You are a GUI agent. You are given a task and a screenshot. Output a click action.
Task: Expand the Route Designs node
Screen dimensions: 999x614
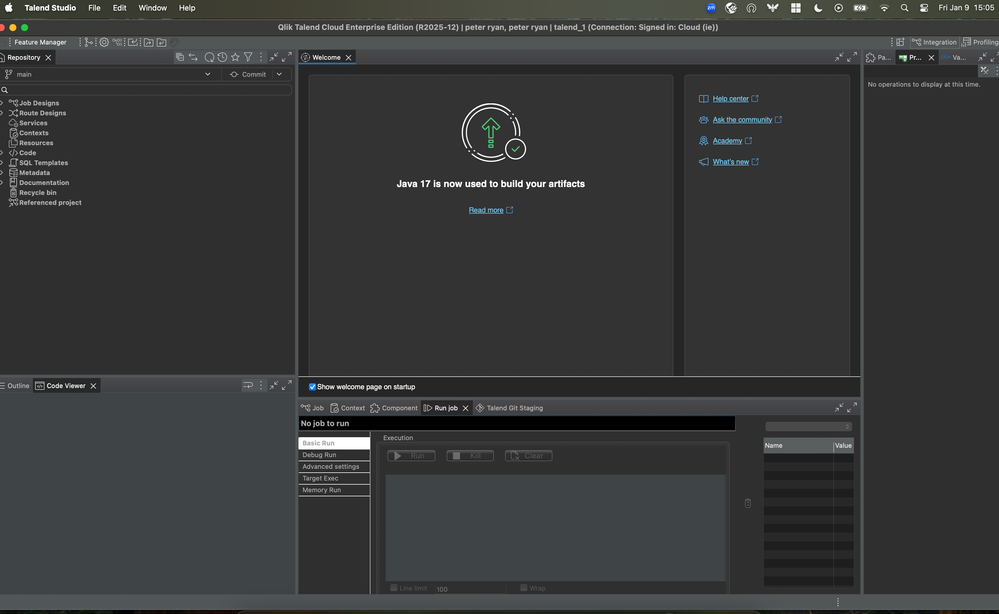click(2, 113)
